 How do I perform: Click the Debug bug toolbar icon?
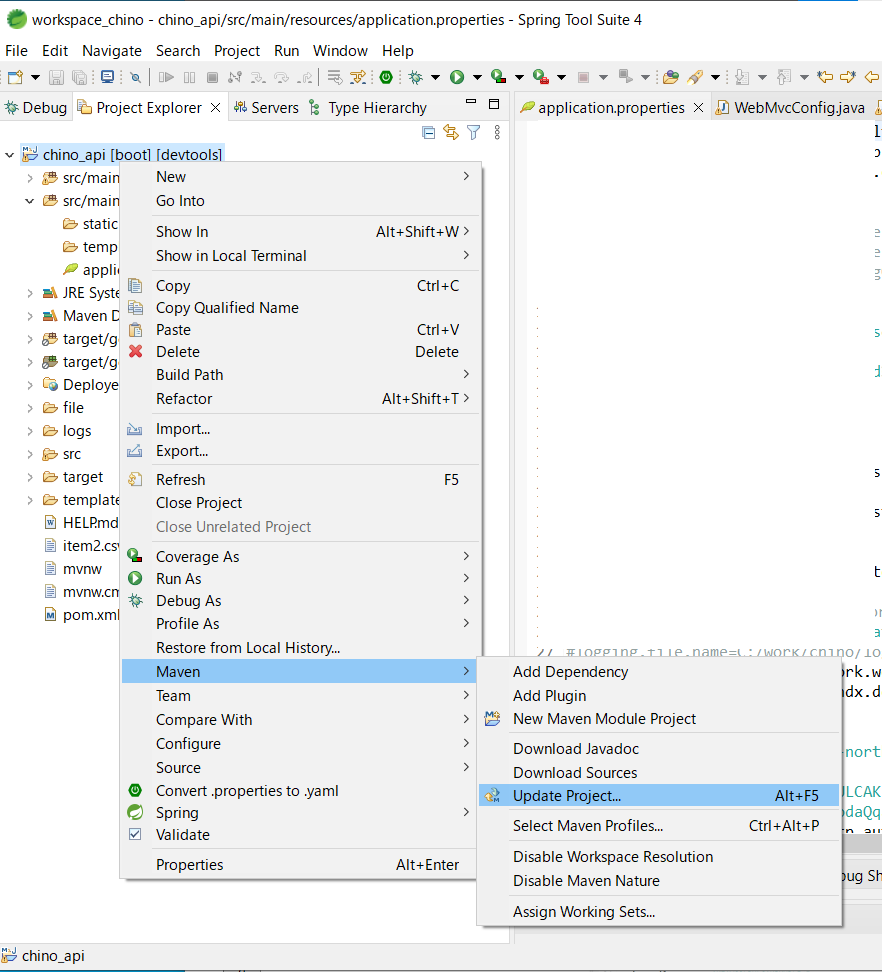coord(415,77)
